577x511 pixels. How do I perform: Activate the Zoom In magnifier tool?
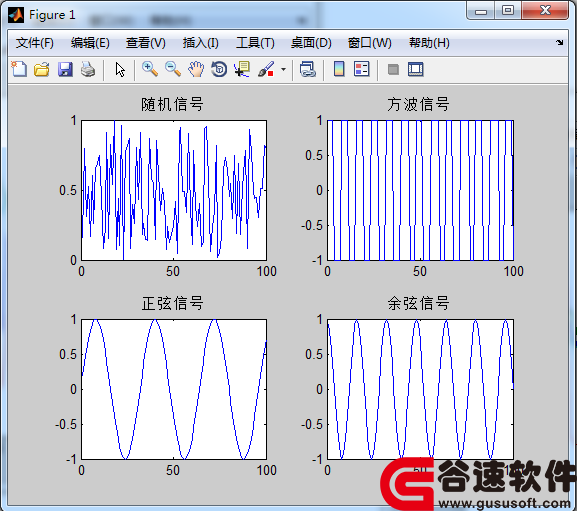150,69
